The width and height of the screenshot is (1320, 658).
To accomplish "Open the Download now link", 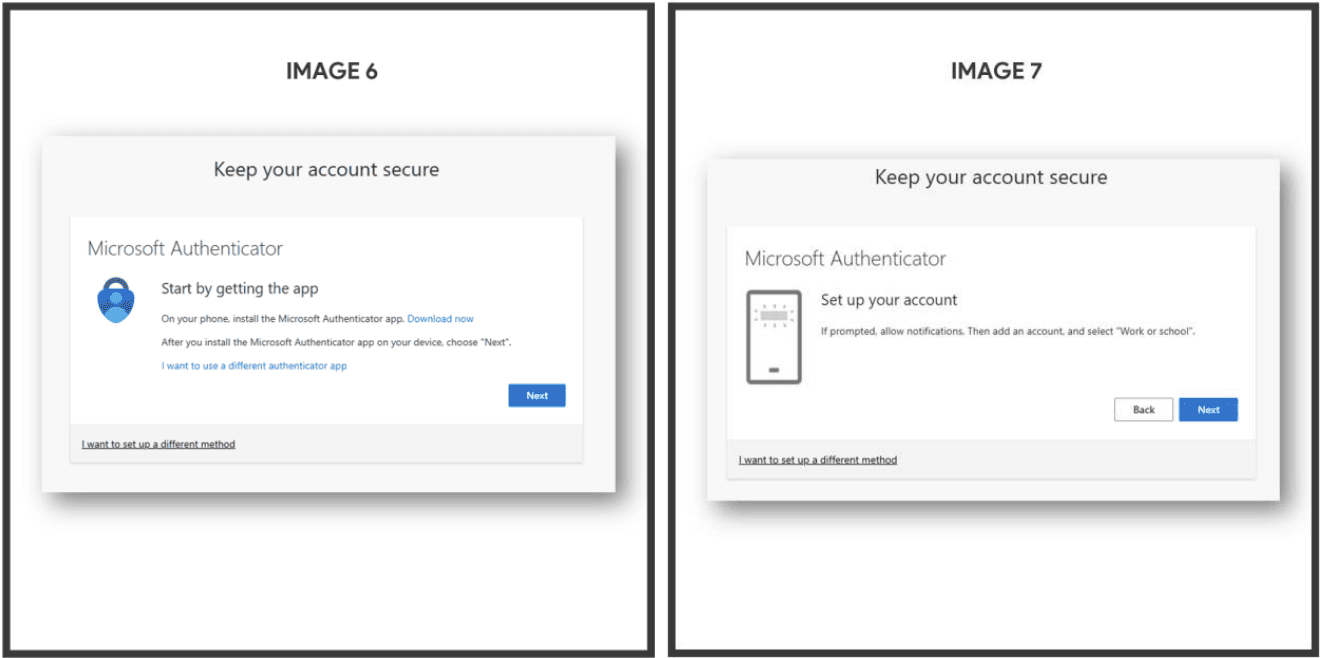I will click(x=441, y=319).
